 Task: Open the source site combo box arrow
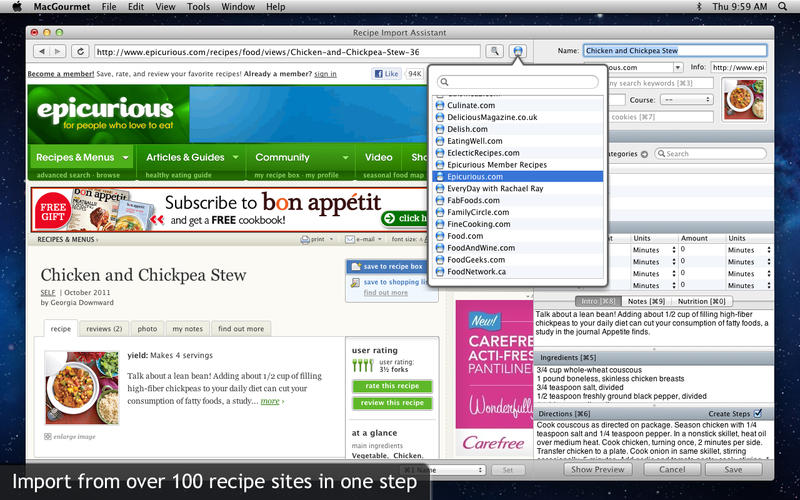click(x=678, y=67)
